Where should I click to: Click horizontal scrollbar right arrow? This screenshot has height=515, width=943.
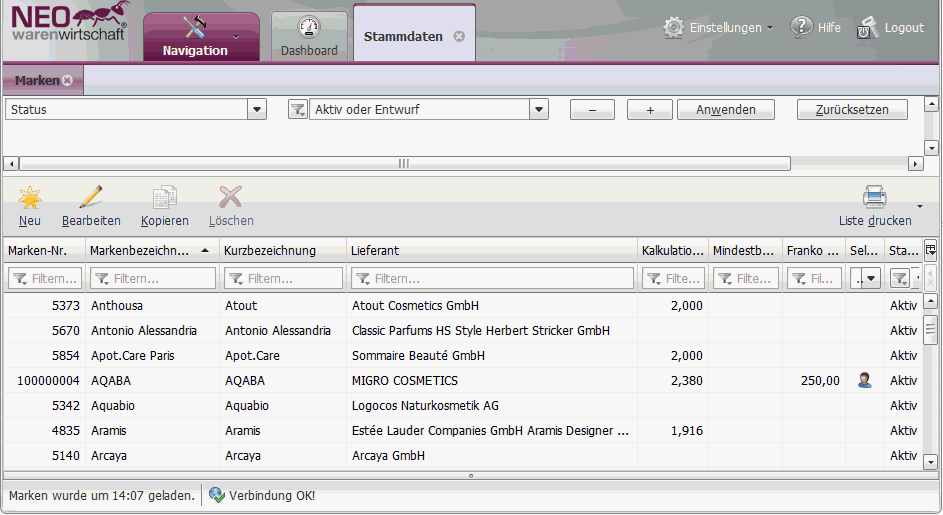[x=915, y=164]
